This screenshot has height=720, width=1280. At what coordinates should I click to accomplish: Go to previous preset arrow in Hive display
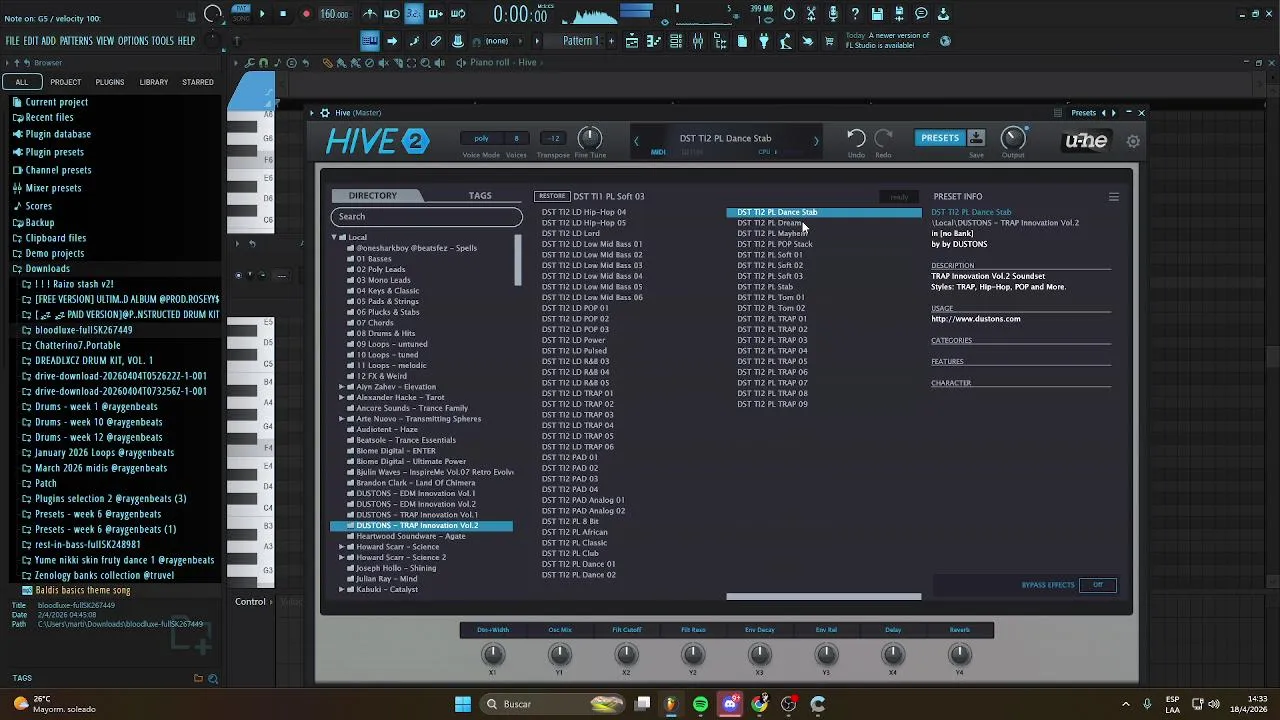point(636,141)
